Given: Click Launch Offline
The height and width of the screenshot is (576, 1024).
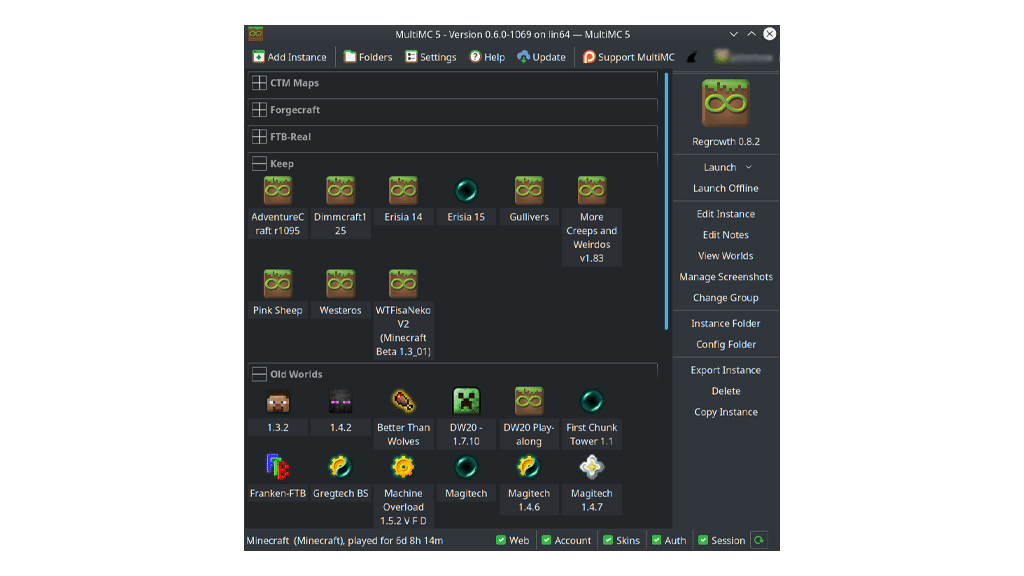Looking at the screenshot, I should pyautogui.click(x=726, y=188).
